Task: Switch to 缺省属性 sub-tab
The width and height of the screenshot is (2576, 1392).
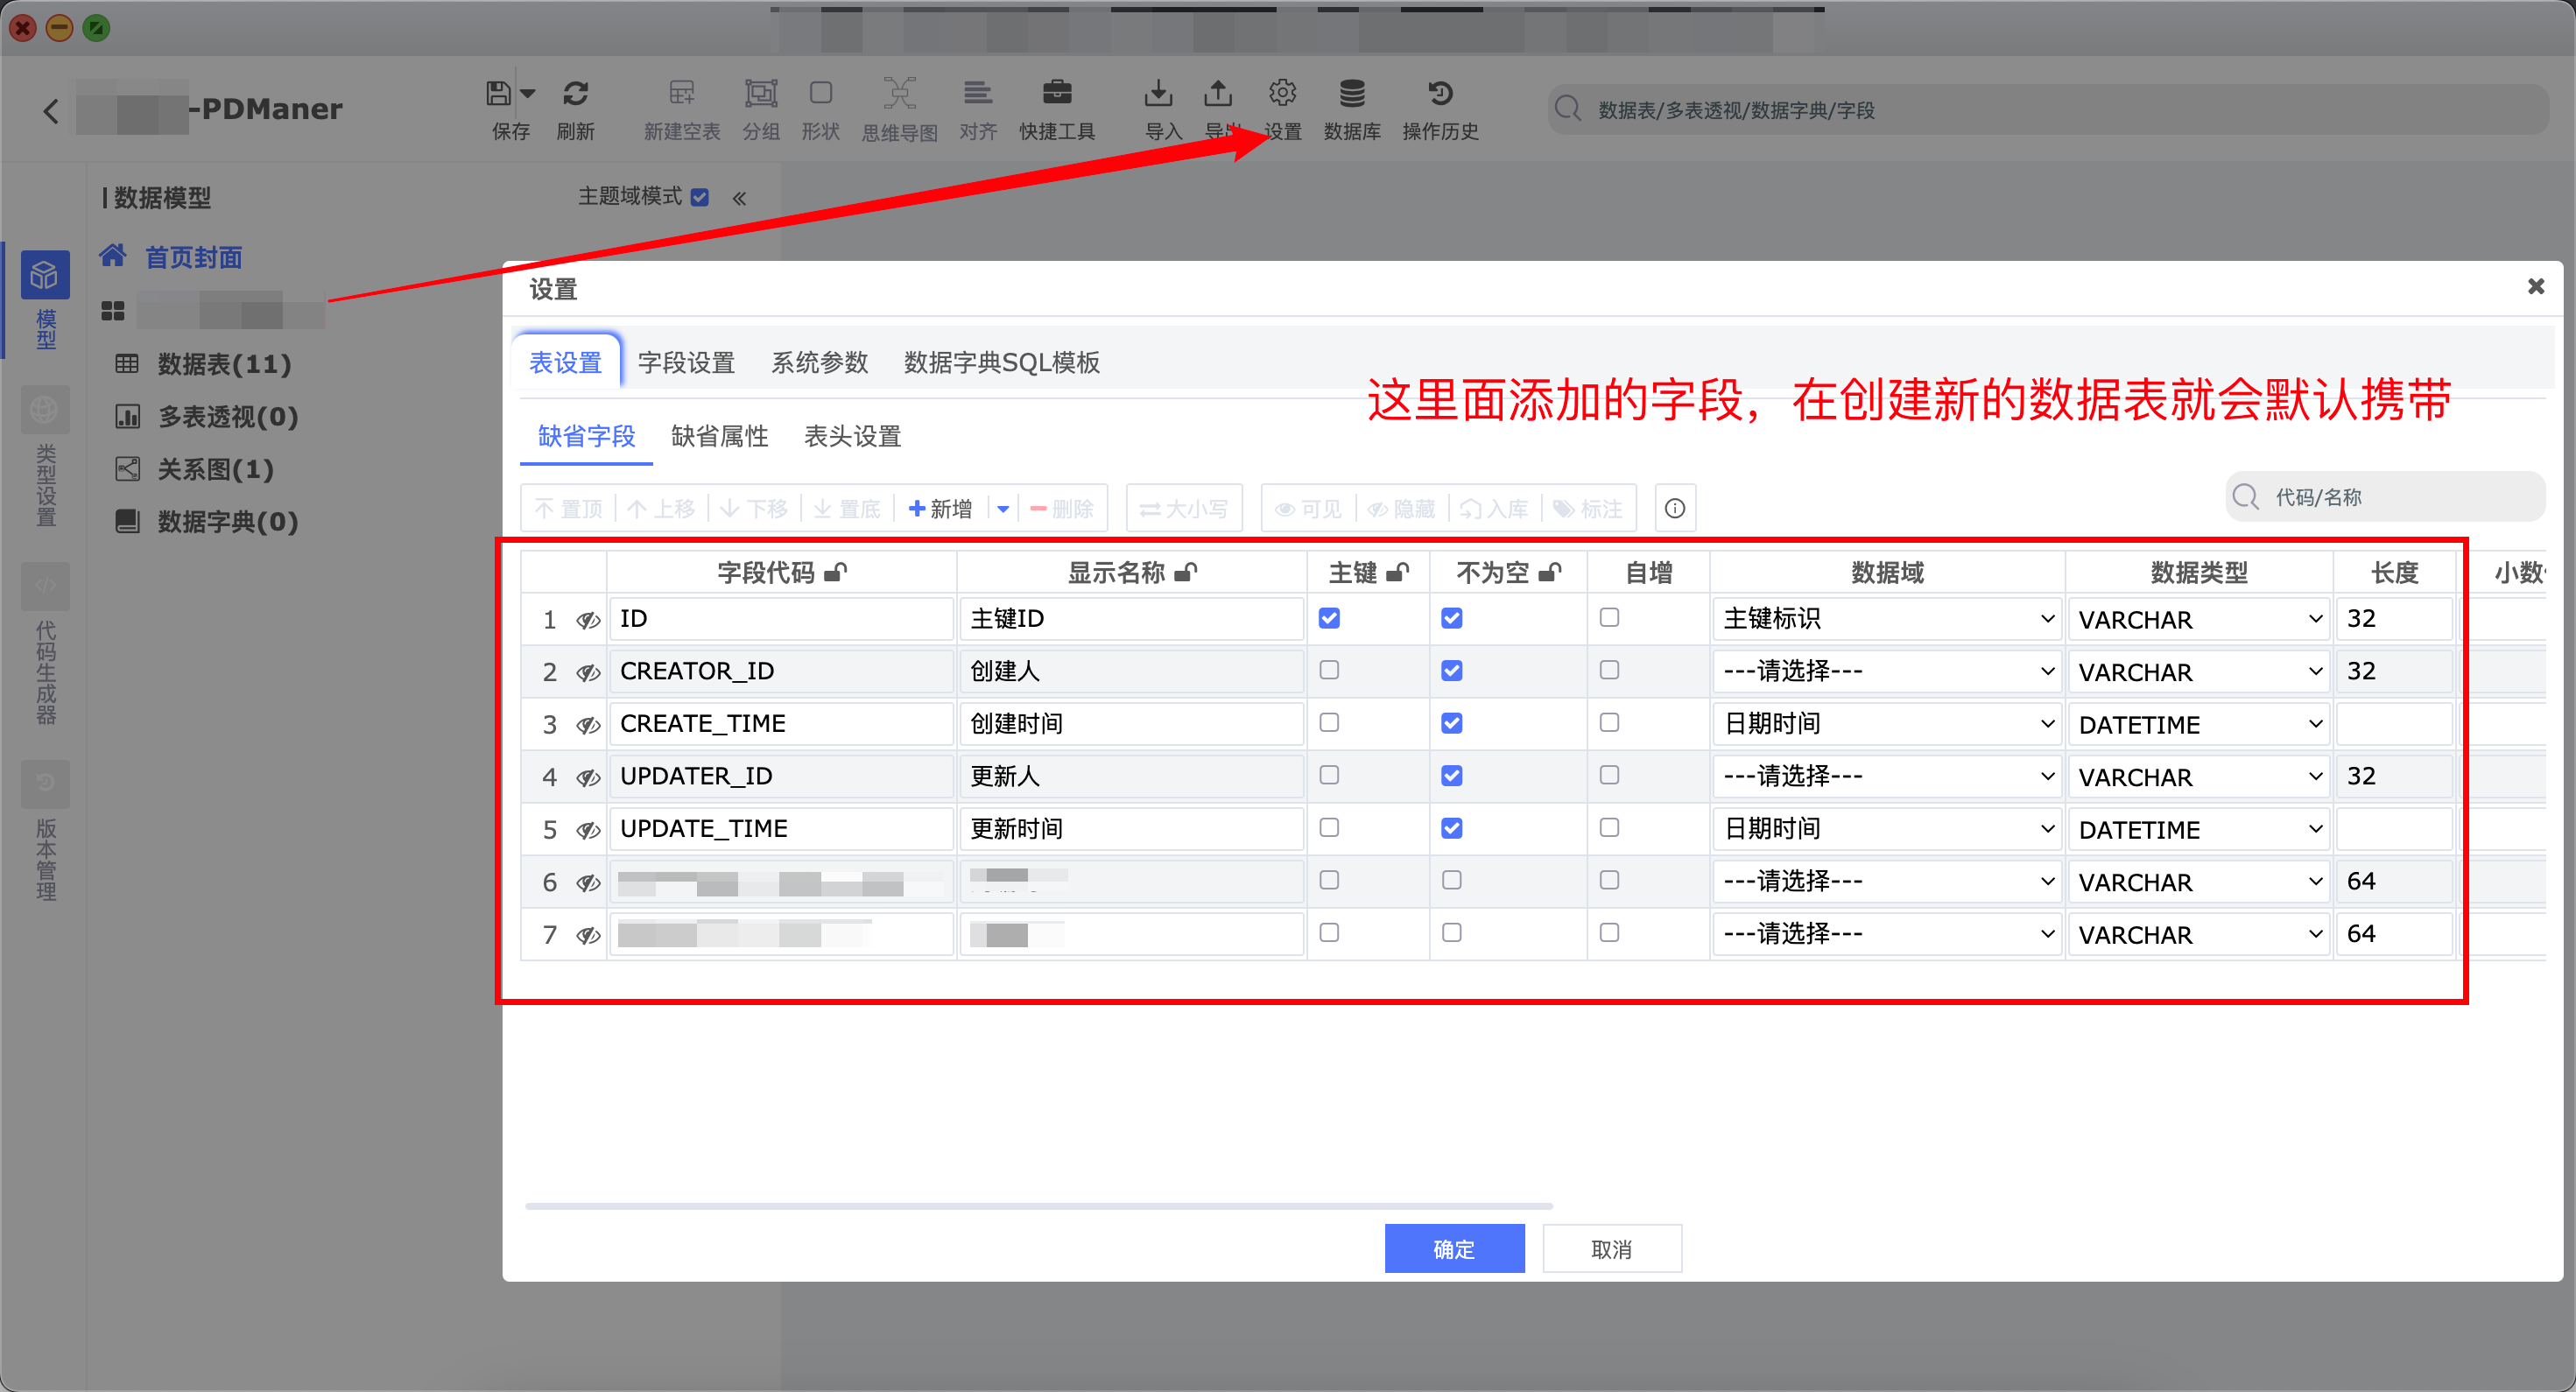Action: tap(719, 436)
